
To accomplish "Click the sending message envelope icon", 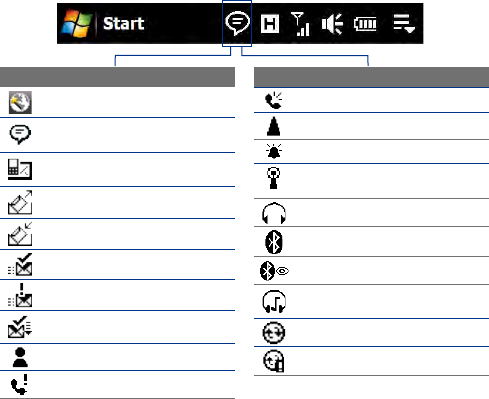I will [20, 202].
